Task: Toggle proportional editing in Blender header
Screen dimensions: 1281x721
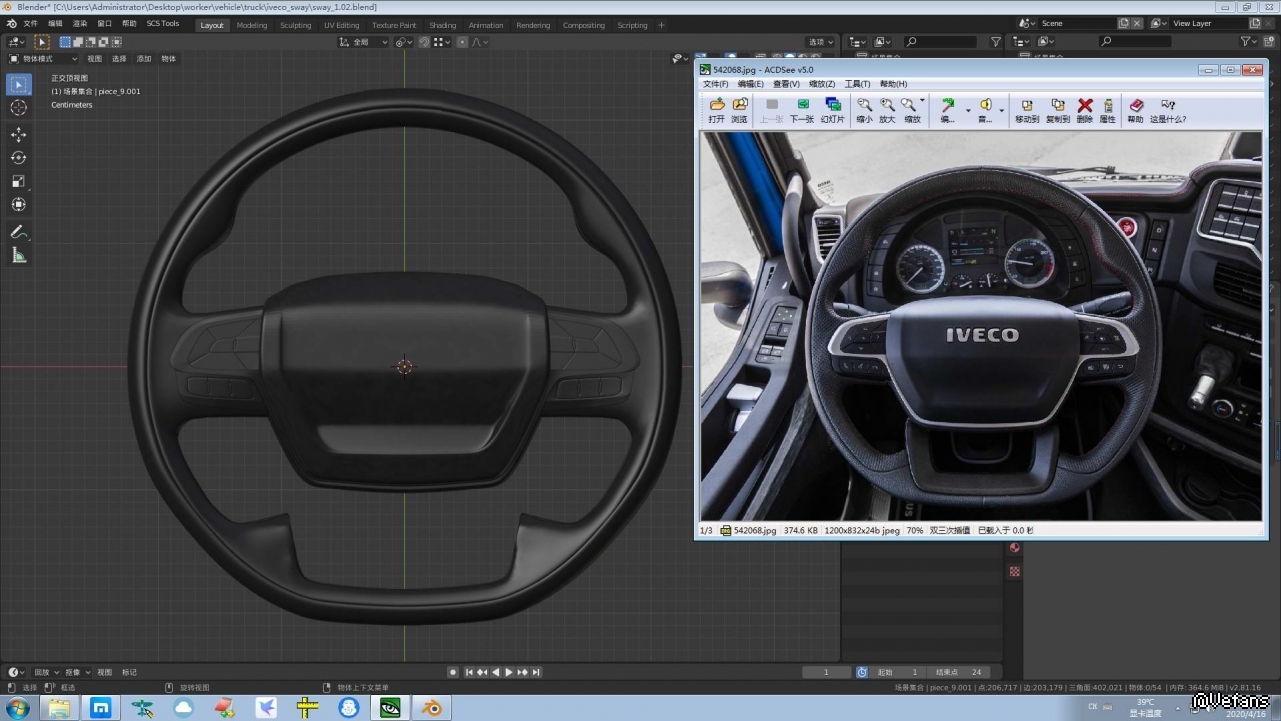Action: pyautogui.click(x=462, y=42)
